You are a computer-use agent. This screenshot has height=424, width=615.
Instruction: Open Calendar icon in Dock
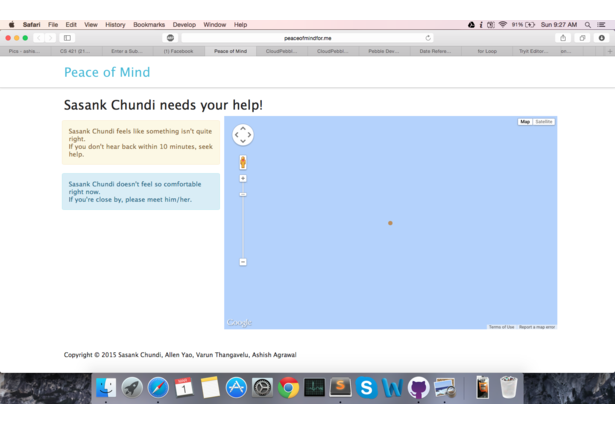point(184,388)
